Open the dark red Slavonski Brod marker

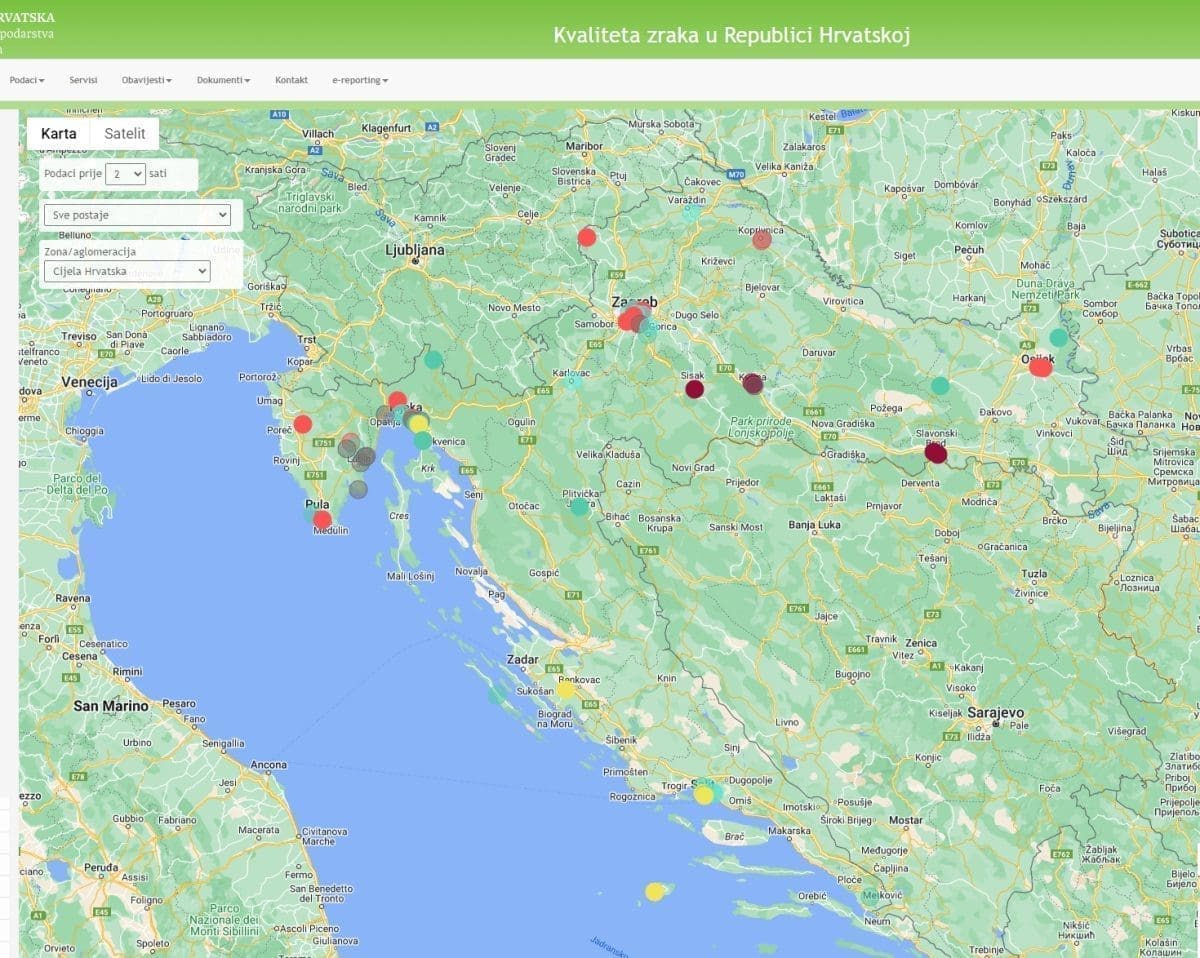tap(935, 453)
